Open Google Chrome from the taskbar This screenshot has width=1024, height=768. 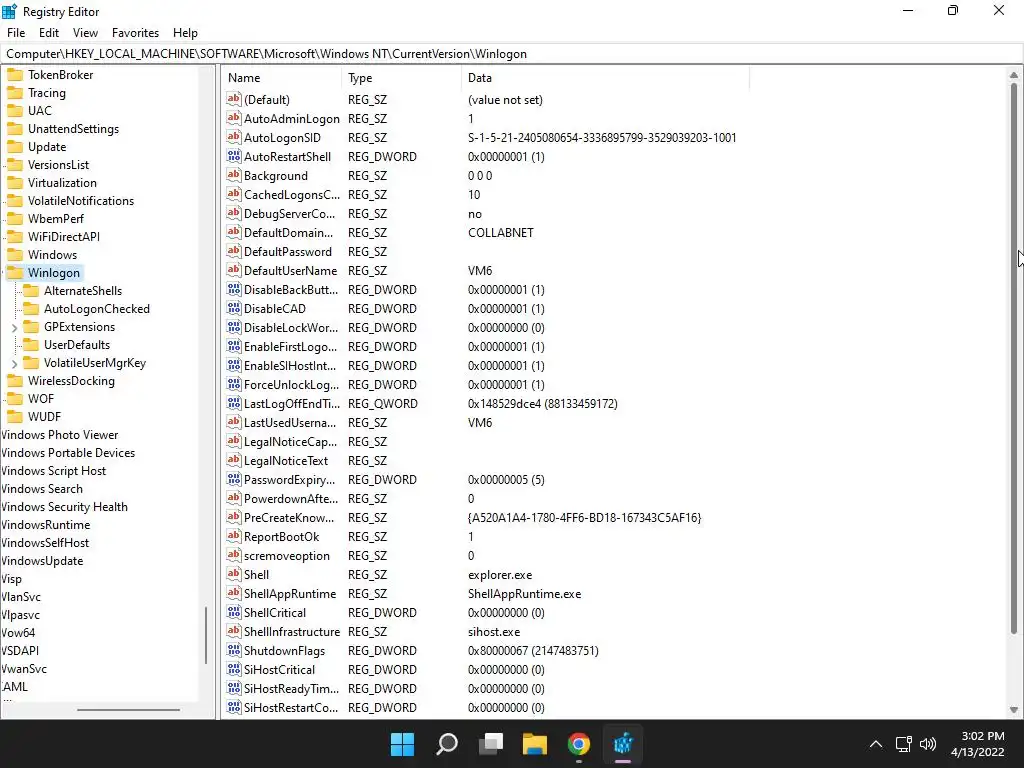pos(579,744)
